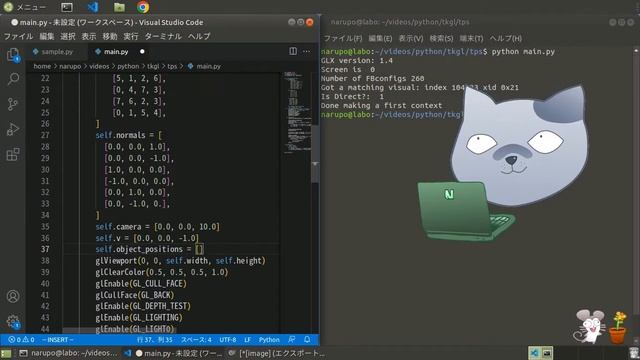This screenshot has height=360, width=640.
Task: Open the Extensions view
Action: coord(13,155)
